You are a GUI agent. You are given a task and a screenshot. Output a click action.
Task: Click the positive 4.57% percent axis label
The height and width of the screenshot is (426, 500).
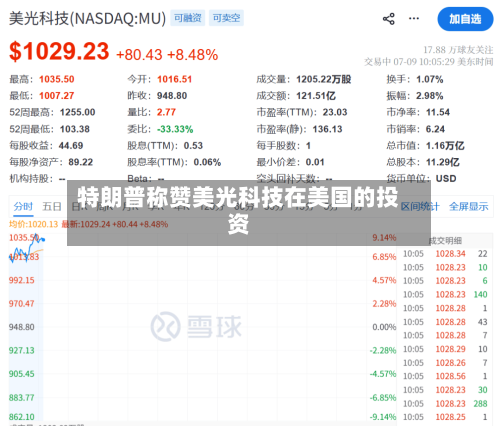click(x=384, y=280)
